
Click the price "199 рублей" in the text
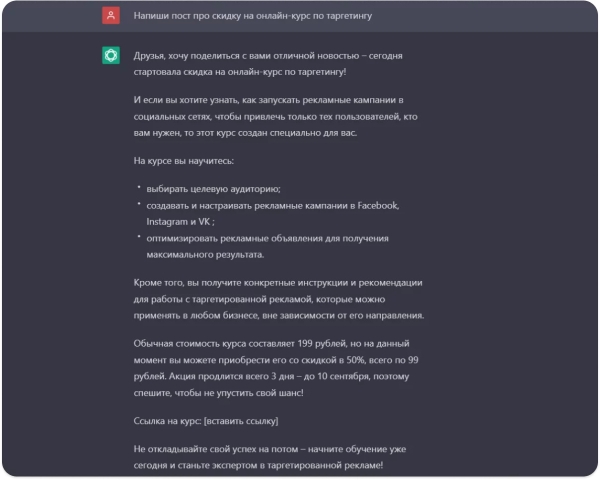318,343
